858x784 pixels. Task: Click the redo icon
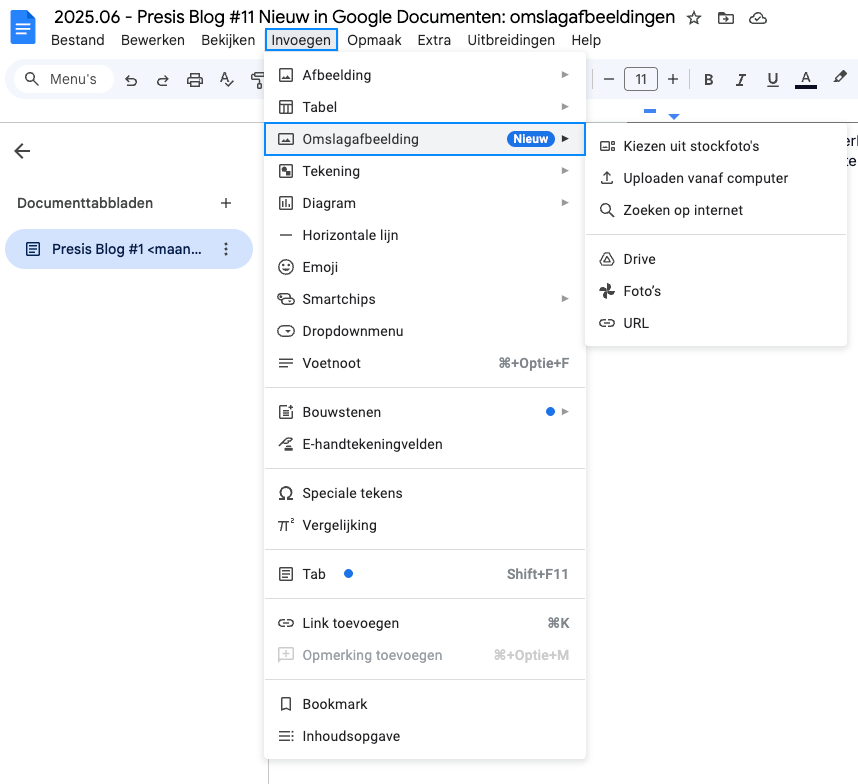[162, 79]
